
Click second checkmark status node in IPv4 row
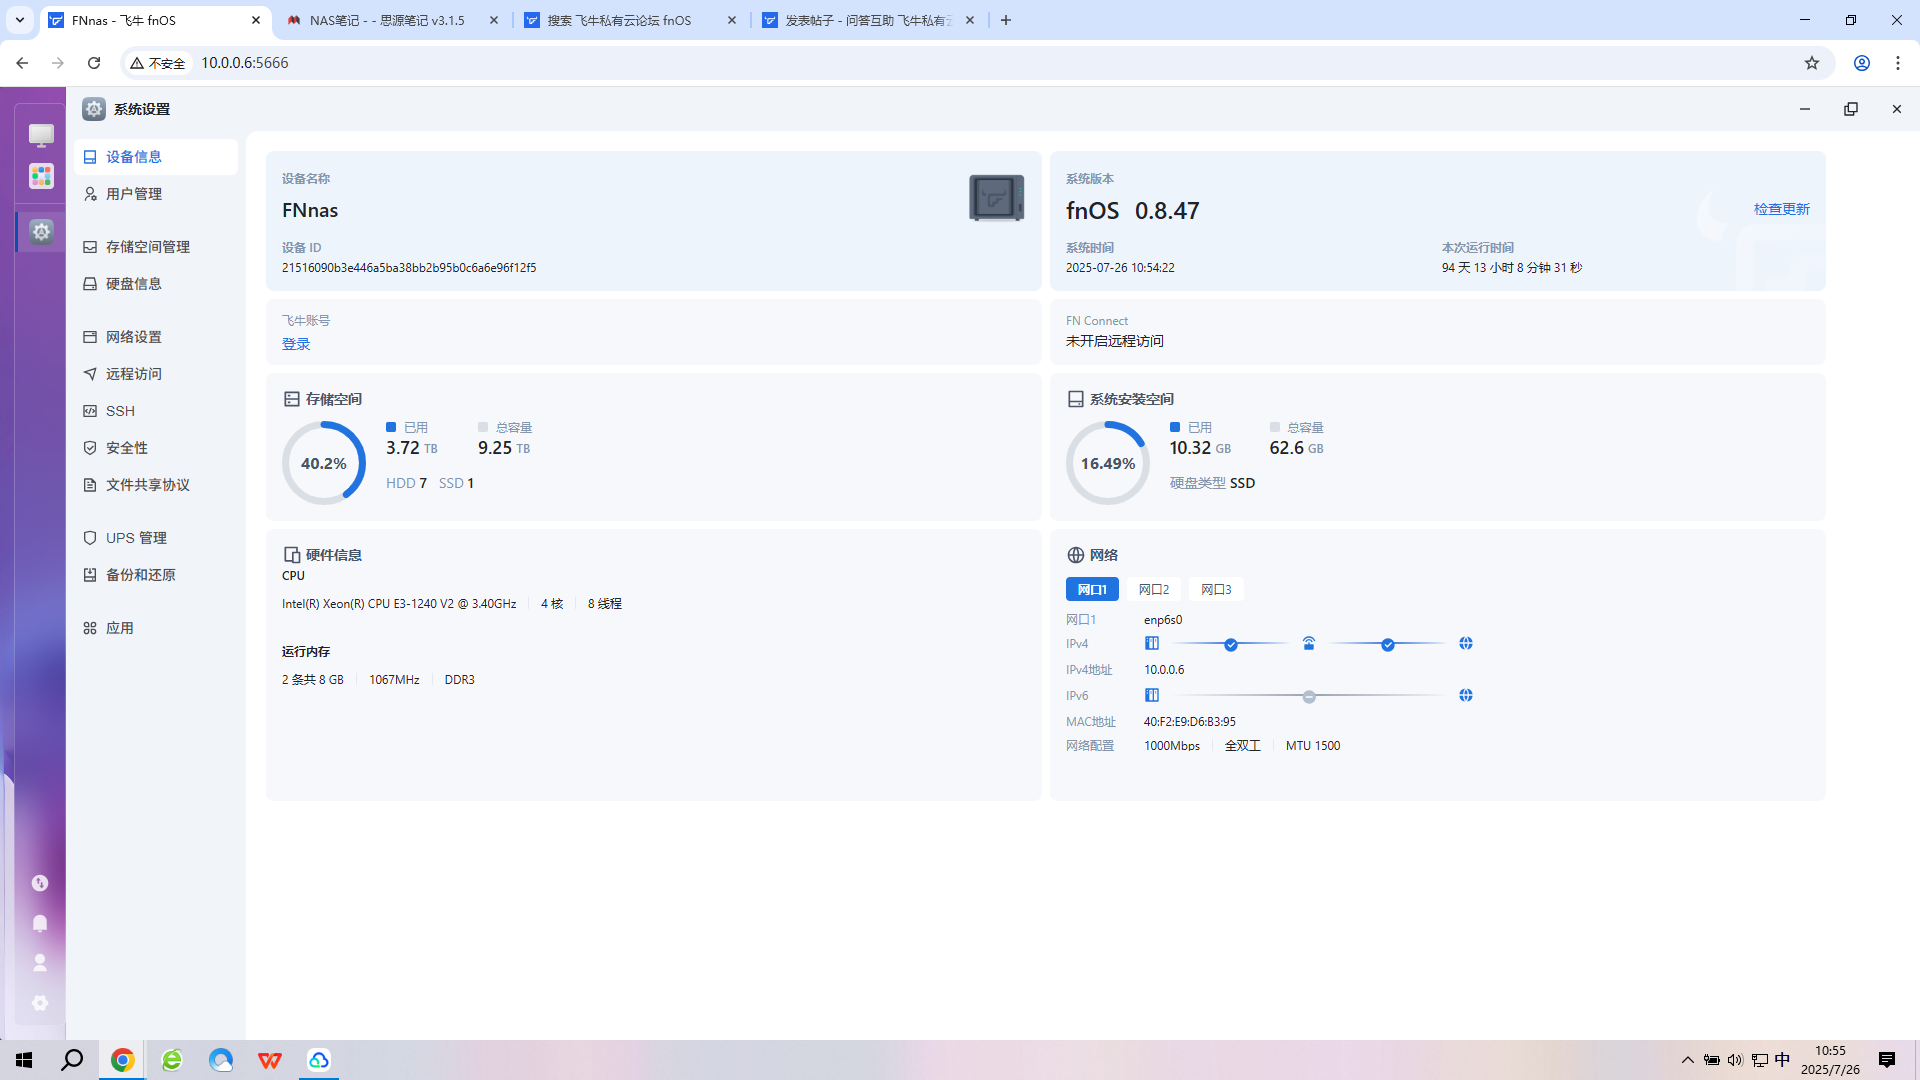pyautogui.click(x=1388, y=645)
